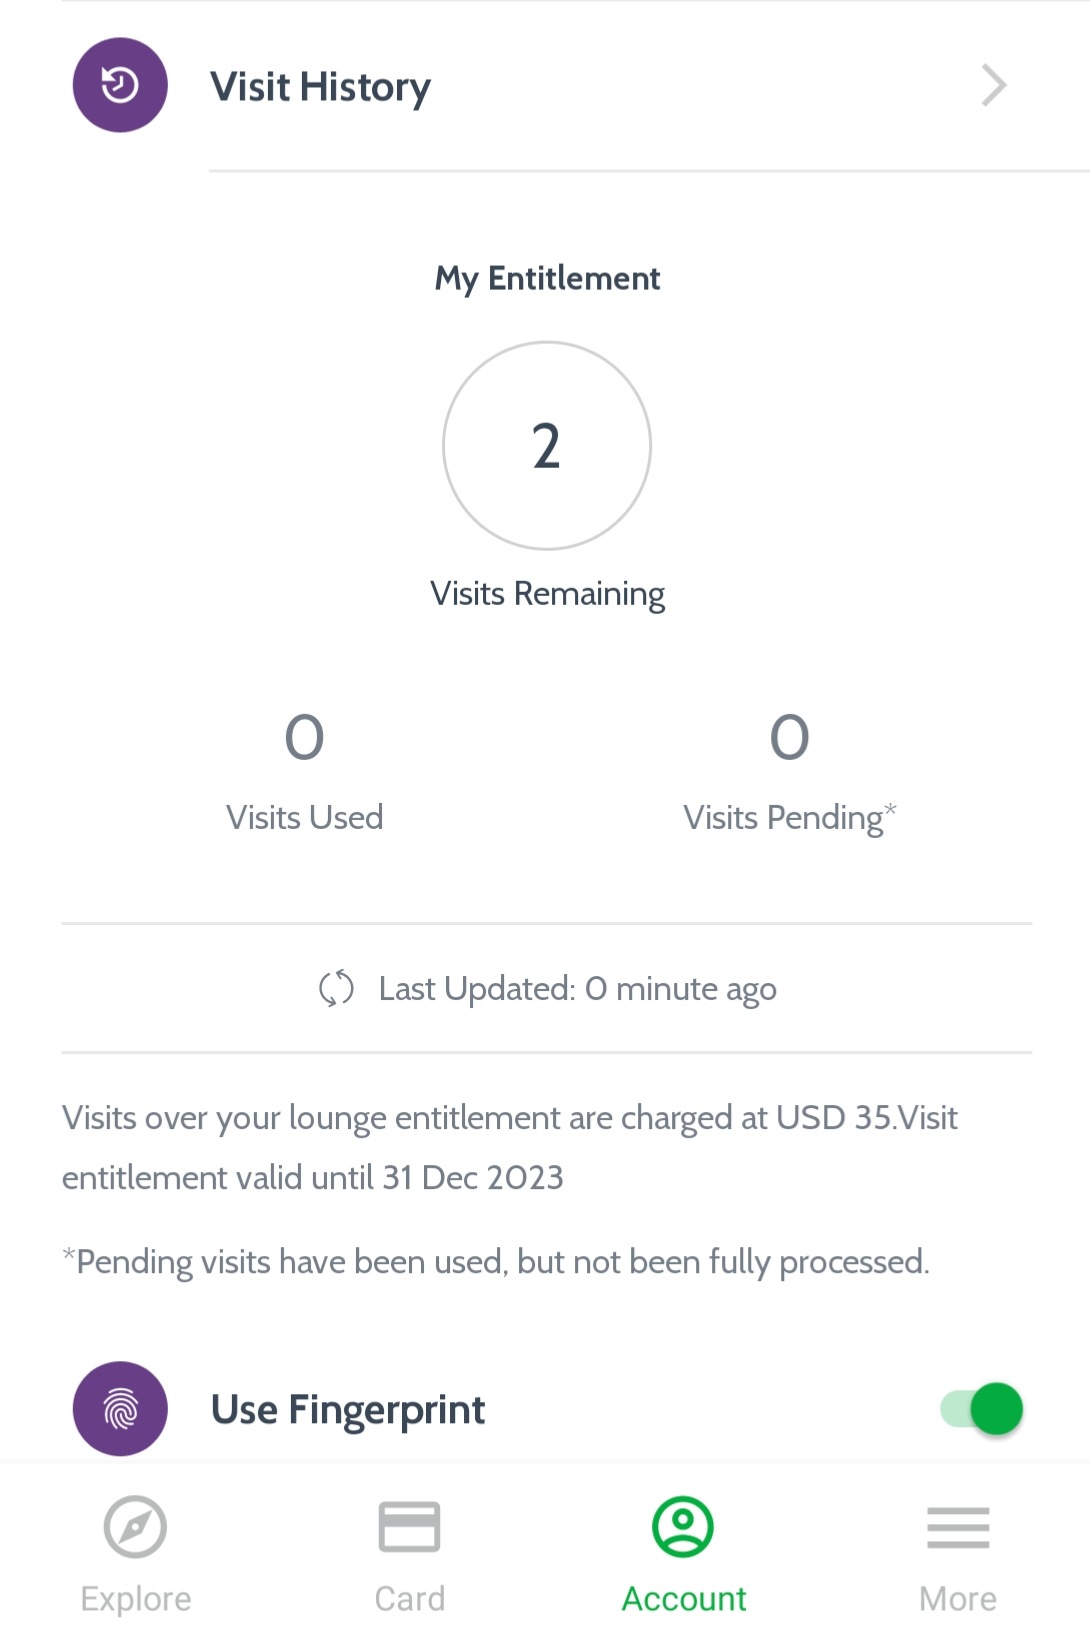
Task: Tap the purple Visit History clock icon
Action: [120, 85]
